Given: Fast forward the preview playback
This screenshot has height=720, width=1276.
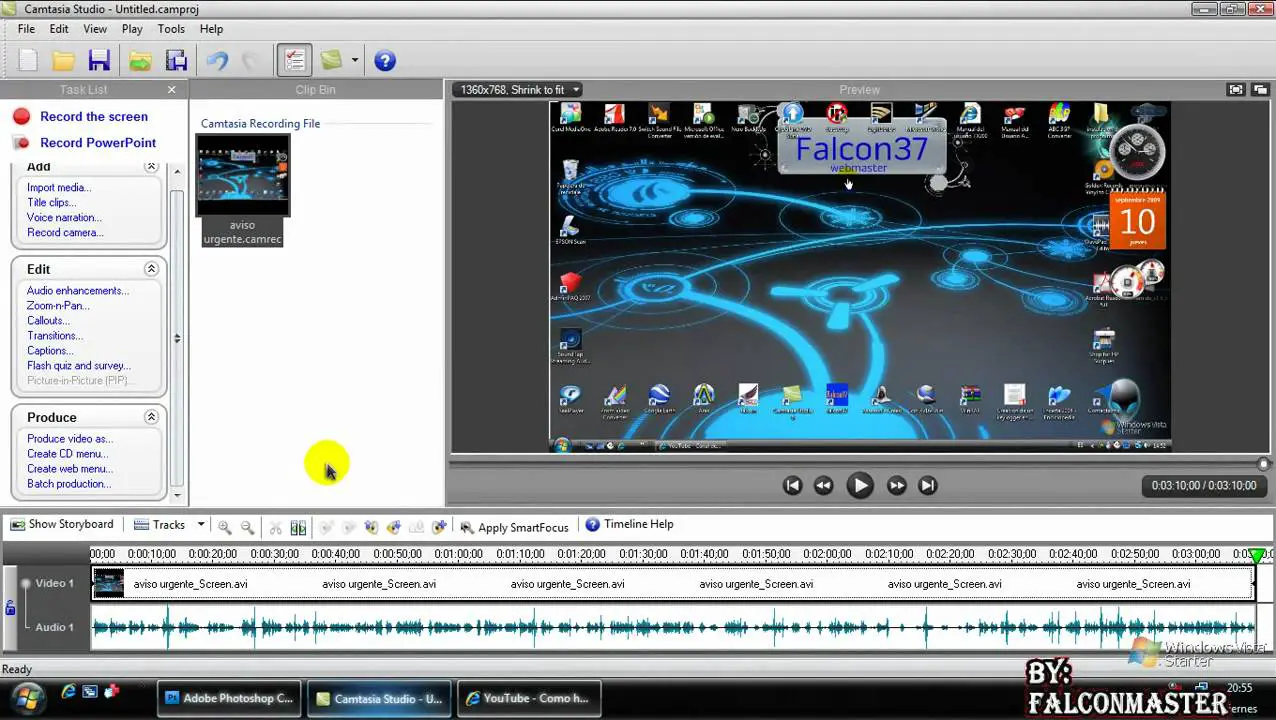Looking at the screenshot, I should [x=896, y=485].
